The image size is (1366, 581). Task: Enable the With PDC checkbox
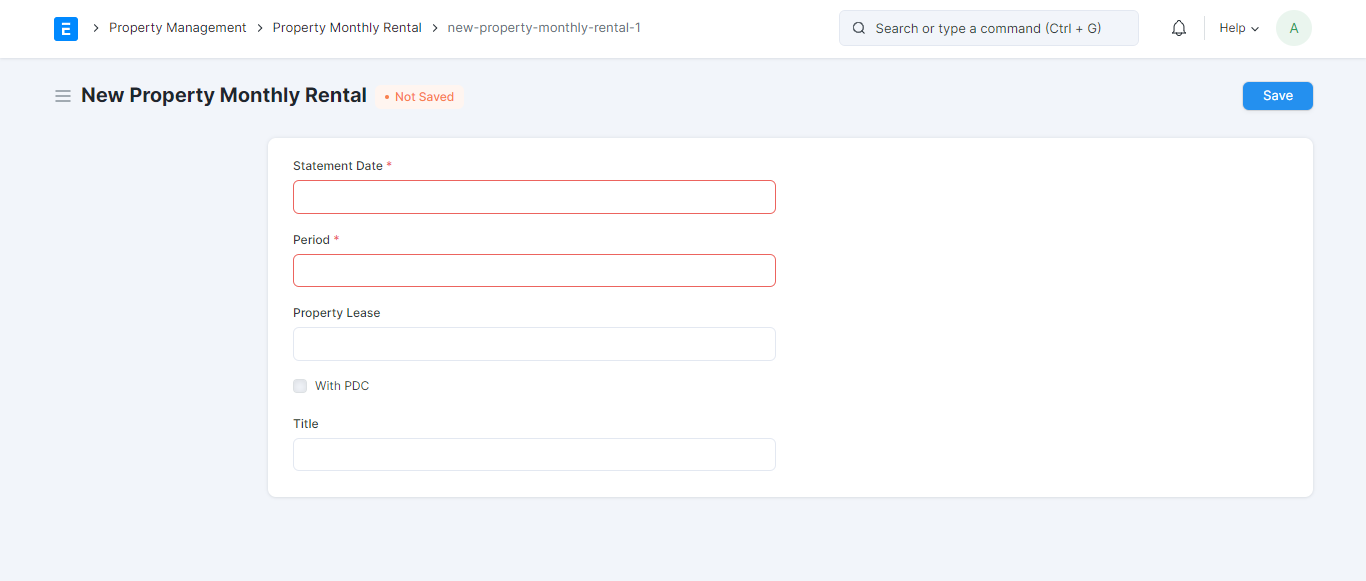click(300, 385)
